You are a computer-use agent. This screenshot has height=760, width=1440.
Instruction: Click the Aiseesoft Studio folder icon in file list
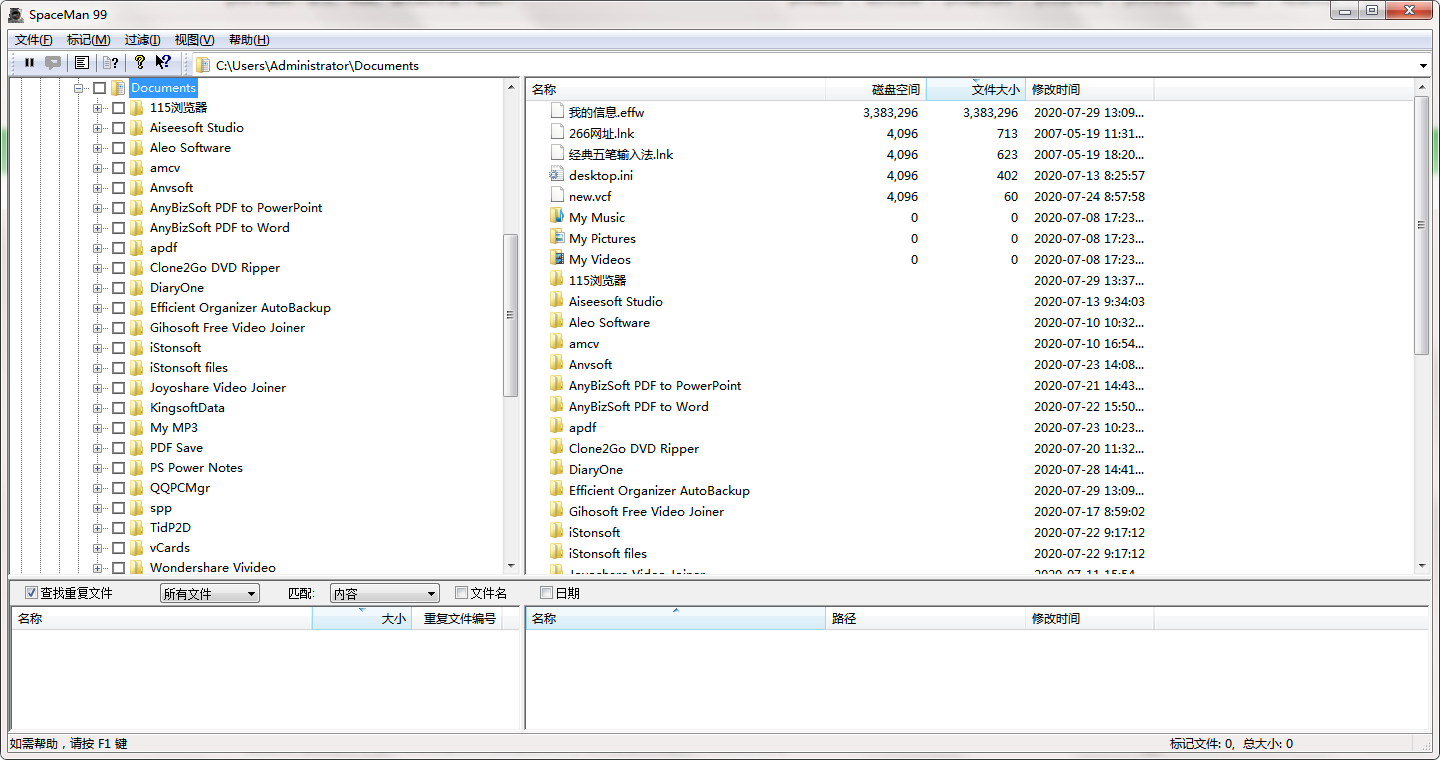(557, 301)
